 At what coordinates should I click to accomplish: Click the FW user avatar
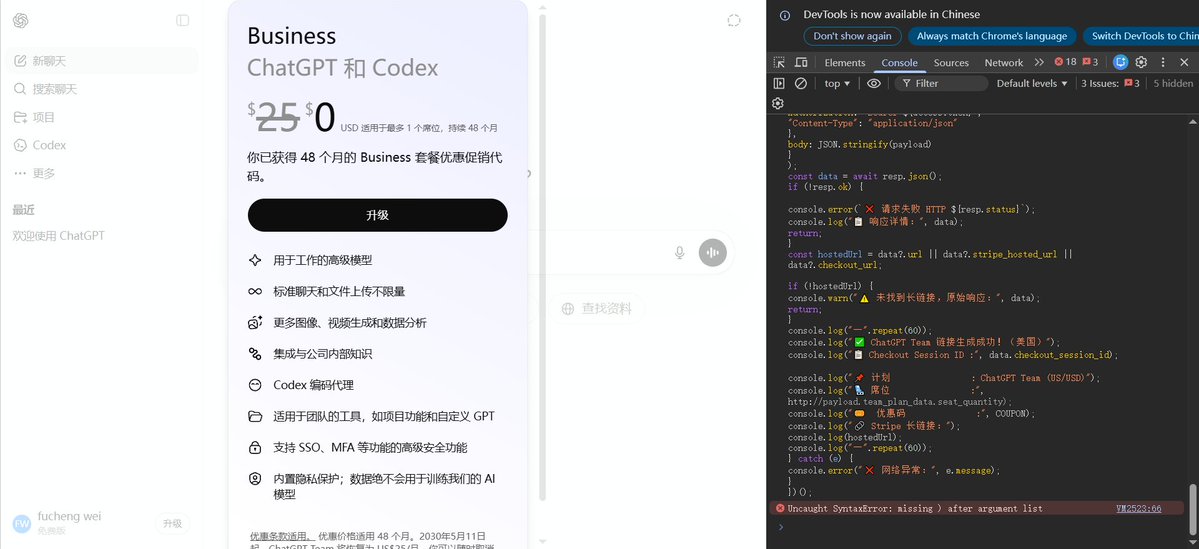22,524
